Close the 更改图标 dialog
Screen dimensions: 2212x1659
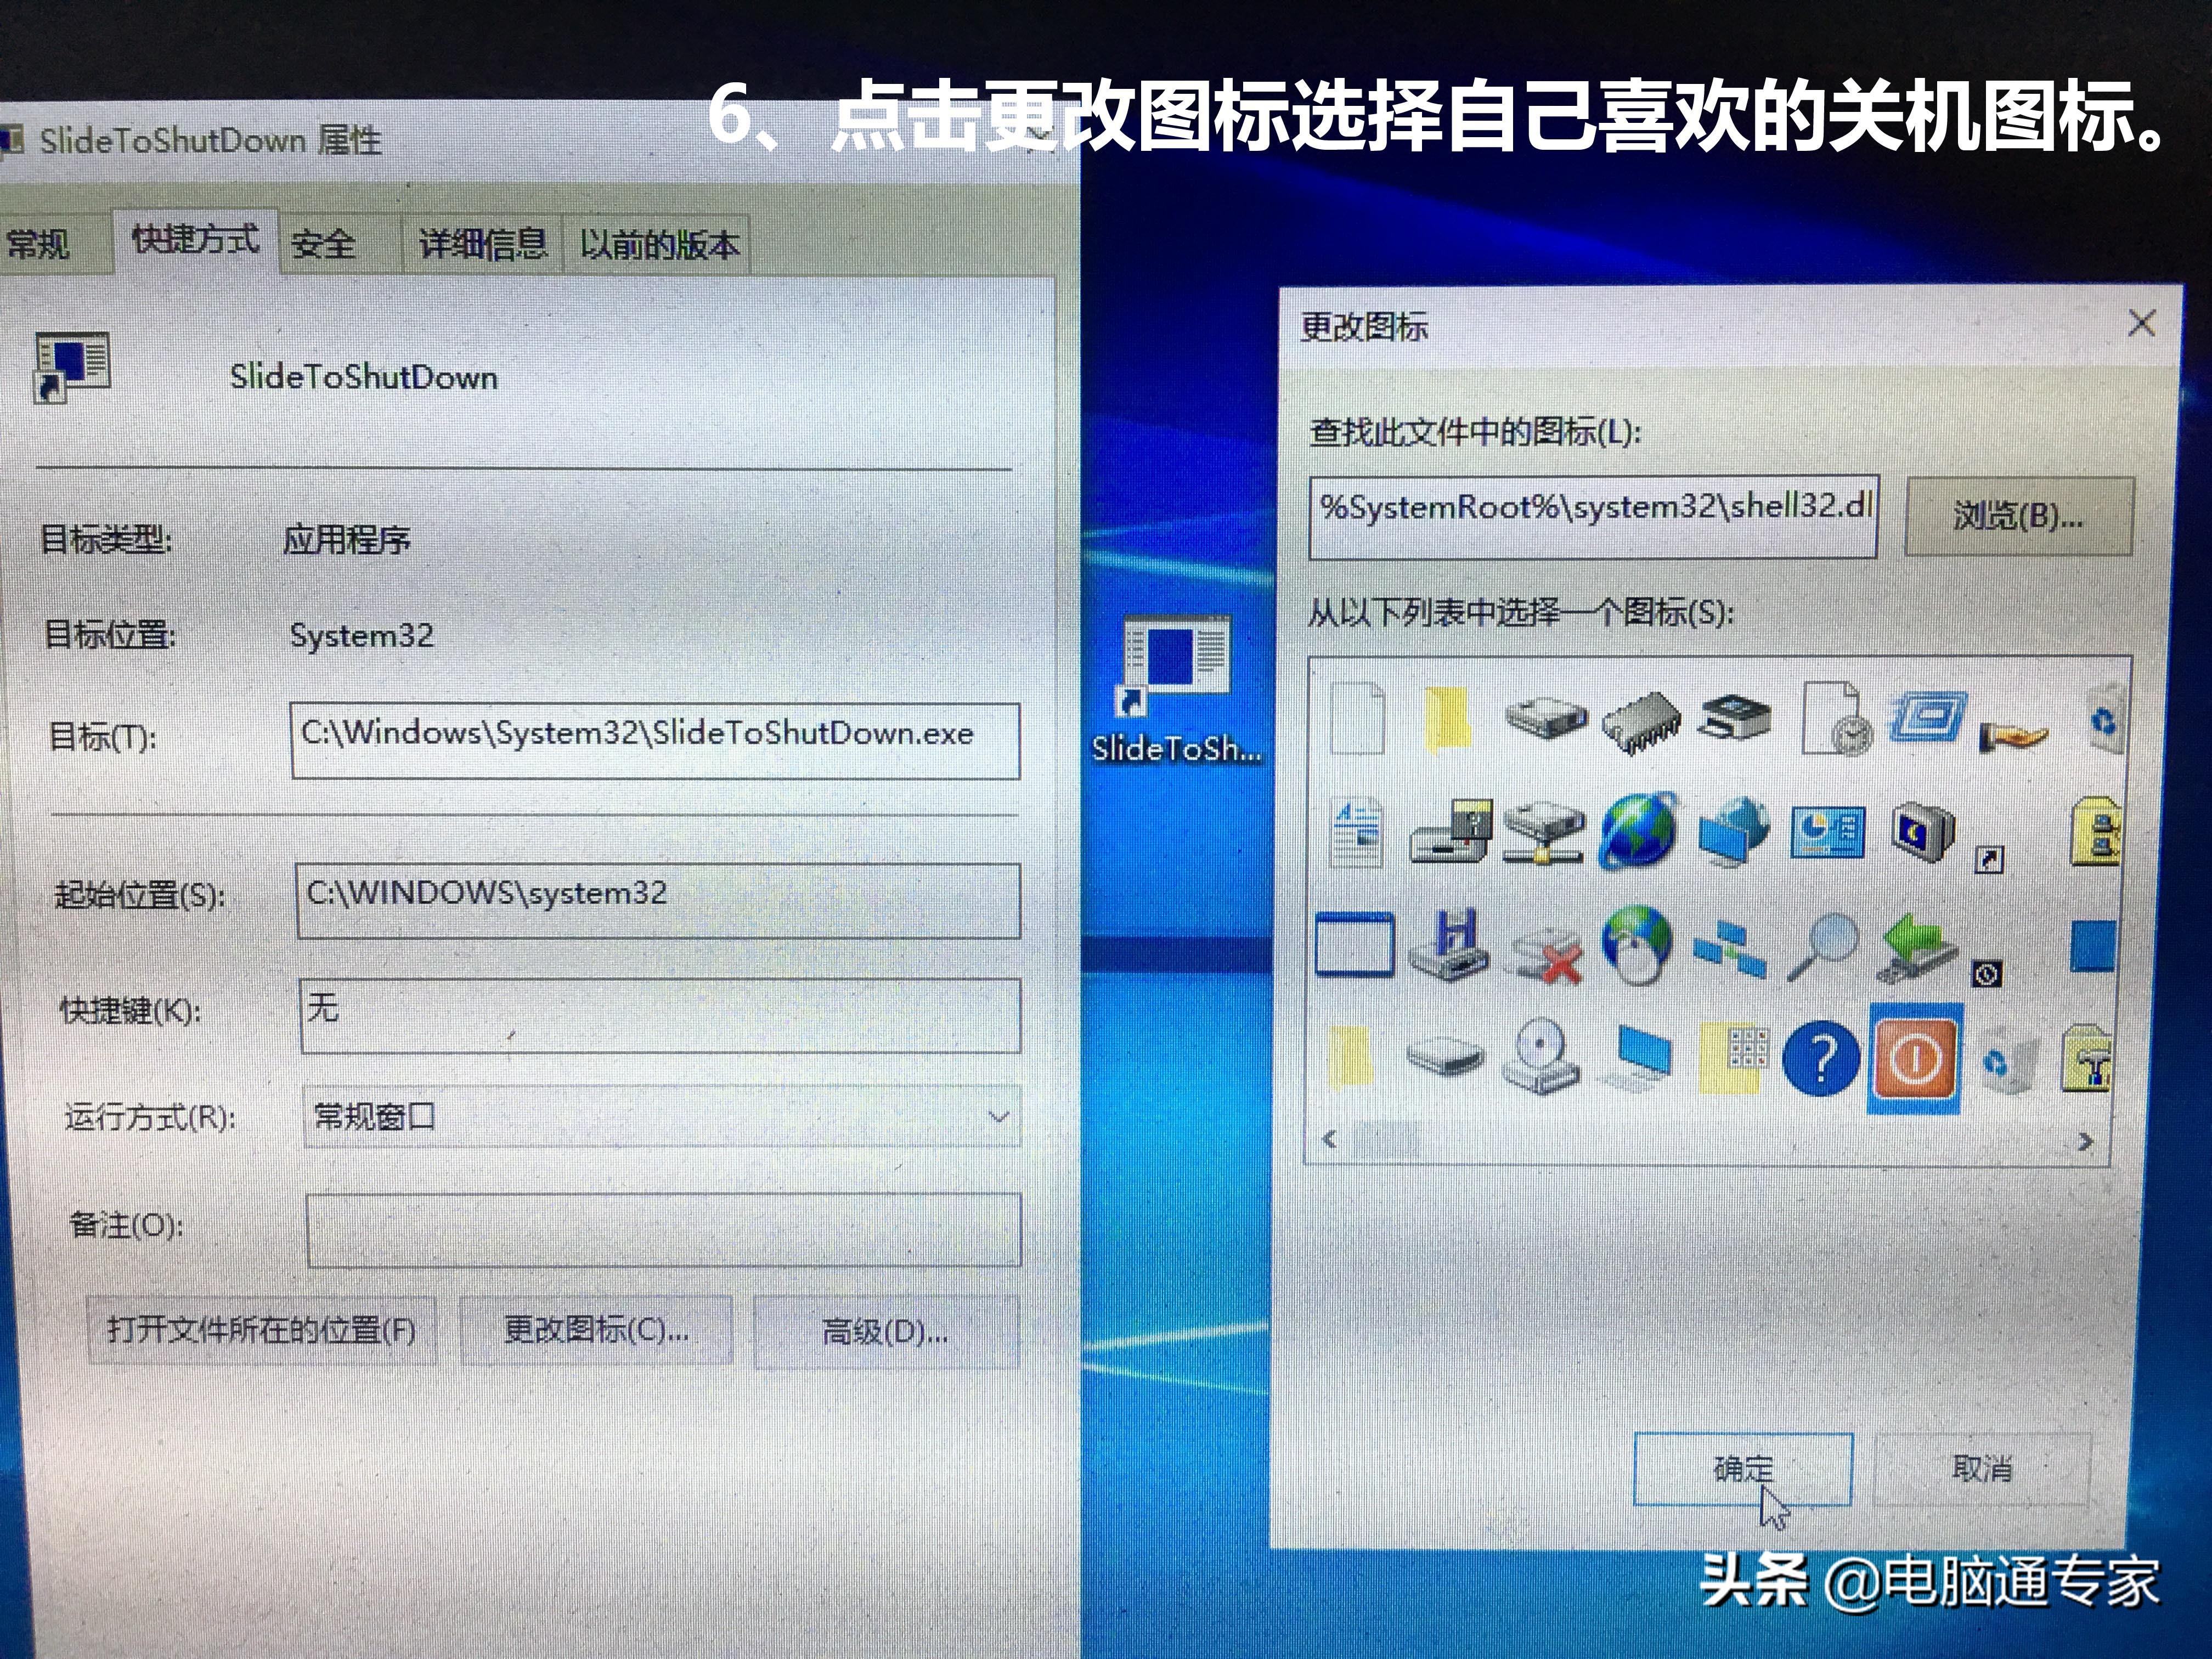[x=2141, y=323]
